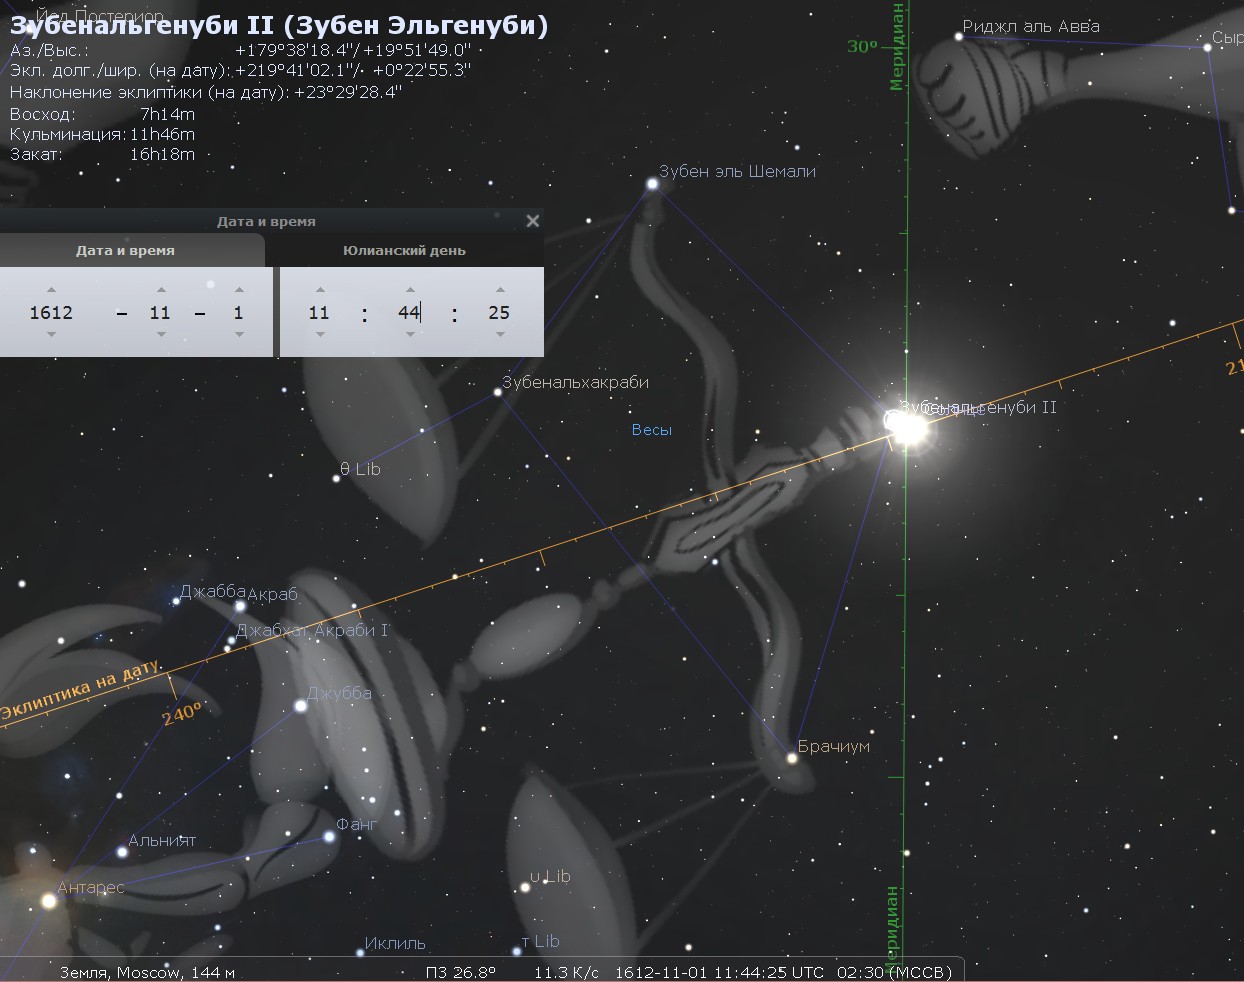1244x982 pixels.
Task: Close the Дата и время dialog
Action: 533,221
